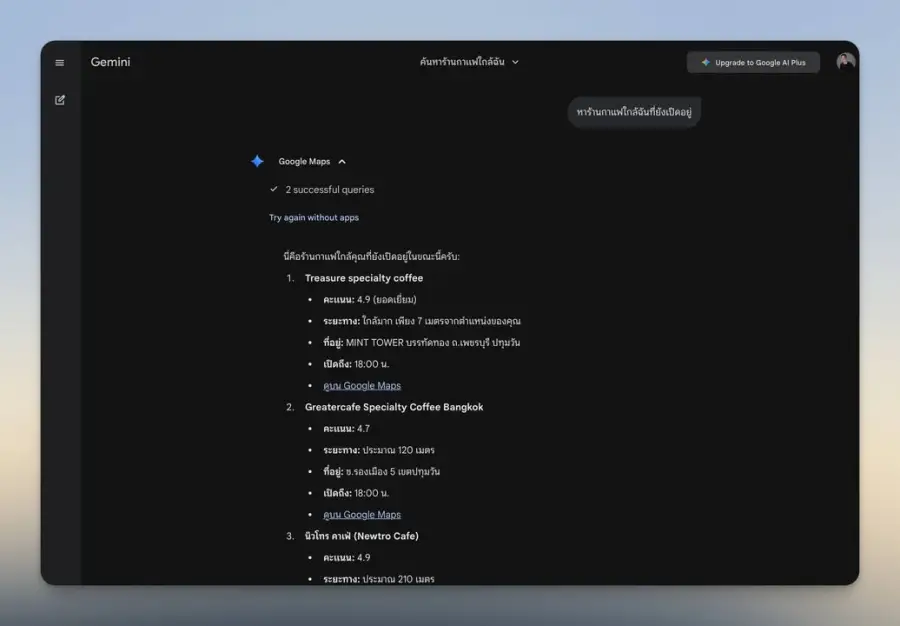Click the '(Newtro Cafe)' heading
900x626 pixels.
[362, 536]
